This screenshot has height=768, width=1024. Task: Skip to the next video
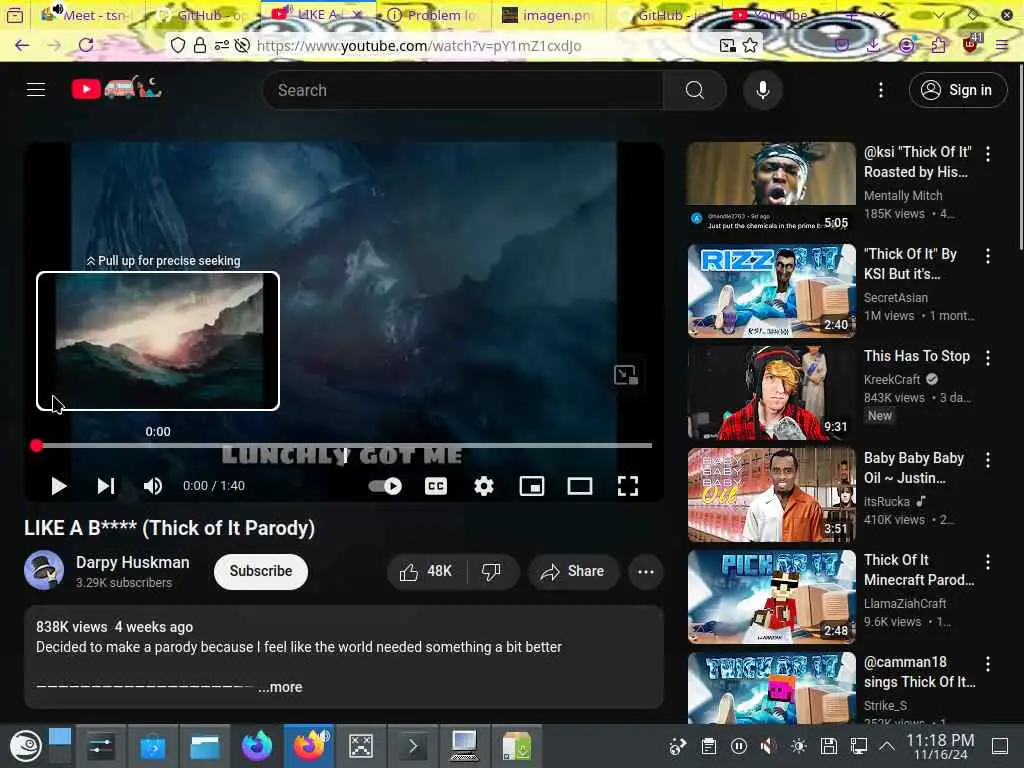(x=106, y=486)
